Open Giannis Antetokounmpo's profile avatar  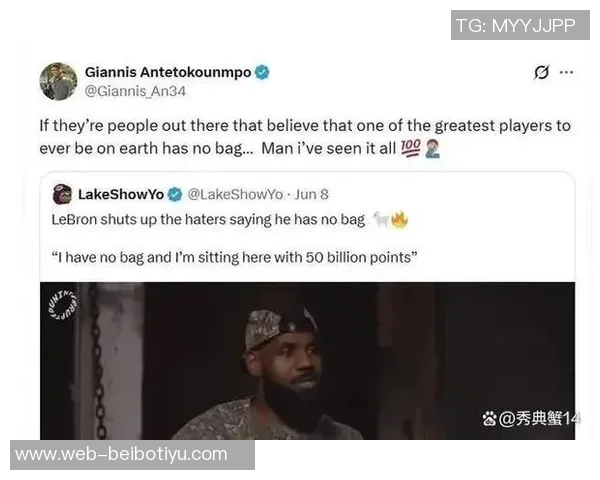[x=58, y=82]
